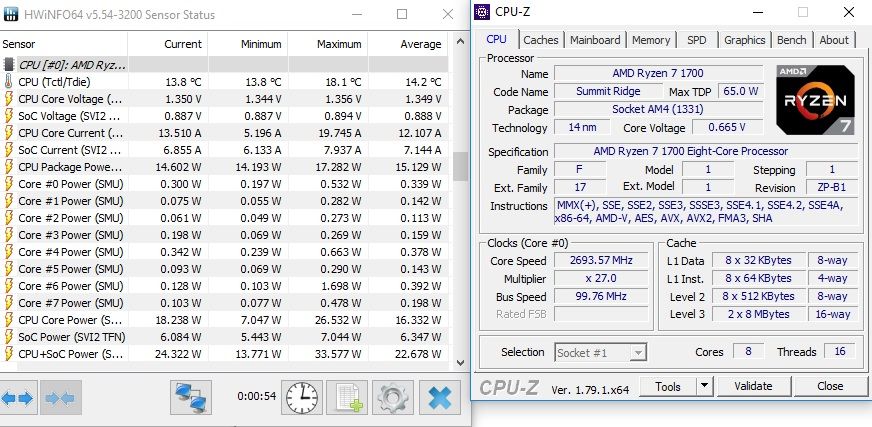Click the 99.76 MHz Bus Speed value
This screenshot has height=427, width=872.
601,296
